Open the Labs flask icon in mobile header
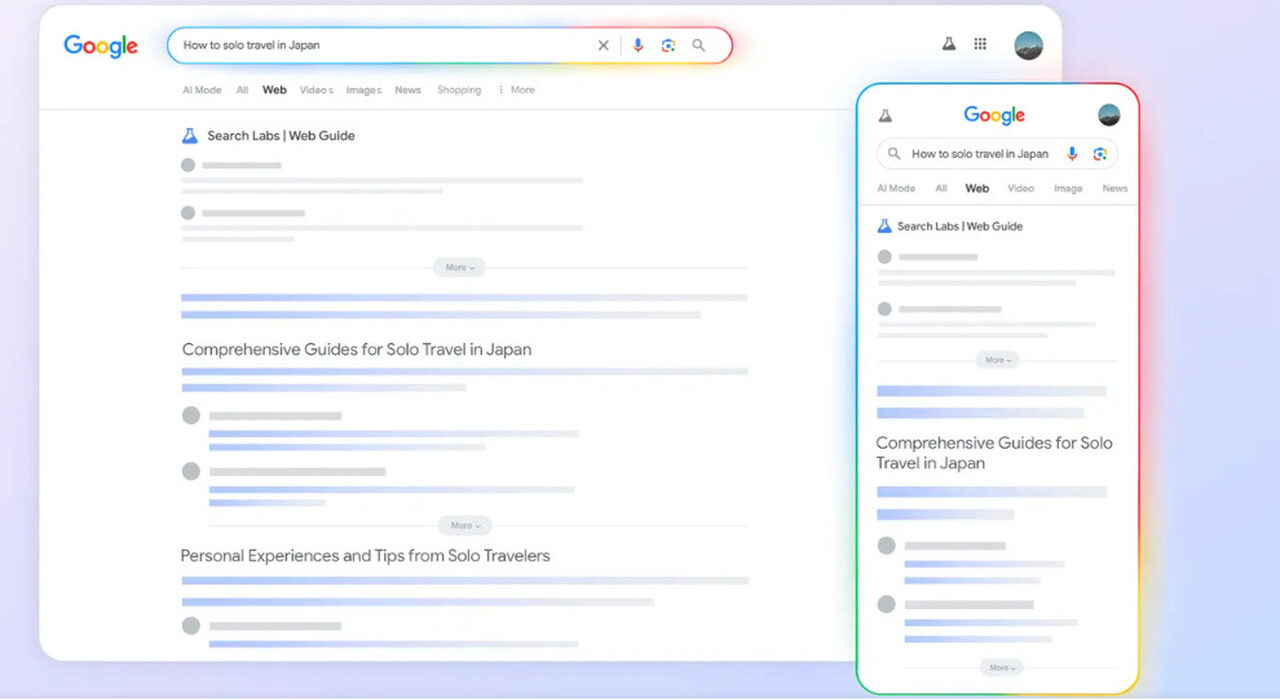Image resolution: width=1280 pixels, height=700 pixels. tap(885, 116)
